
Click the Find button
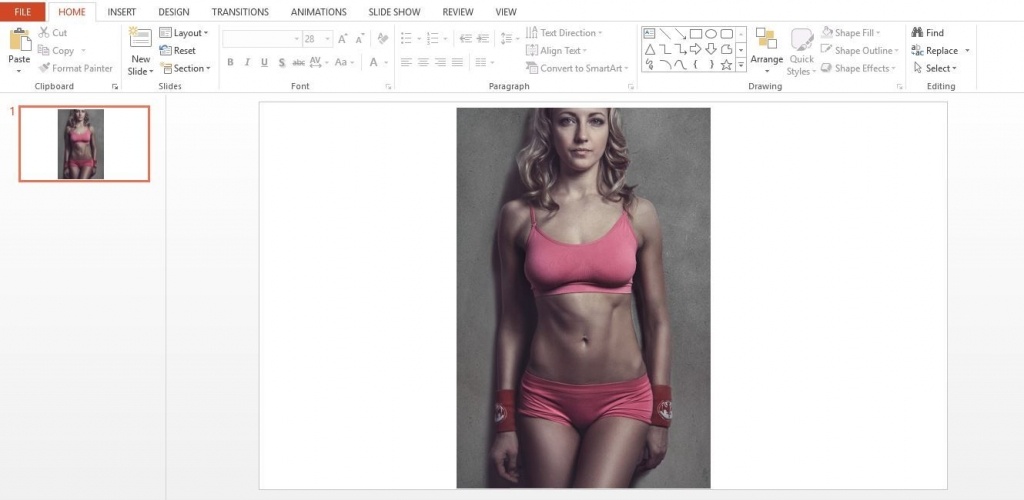point(927,33)
